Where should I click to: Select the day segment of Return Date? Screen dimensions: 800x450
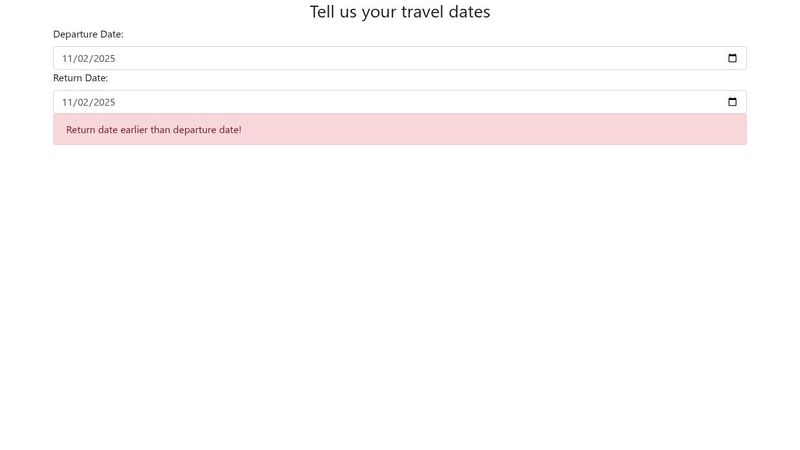click(84, 102)
